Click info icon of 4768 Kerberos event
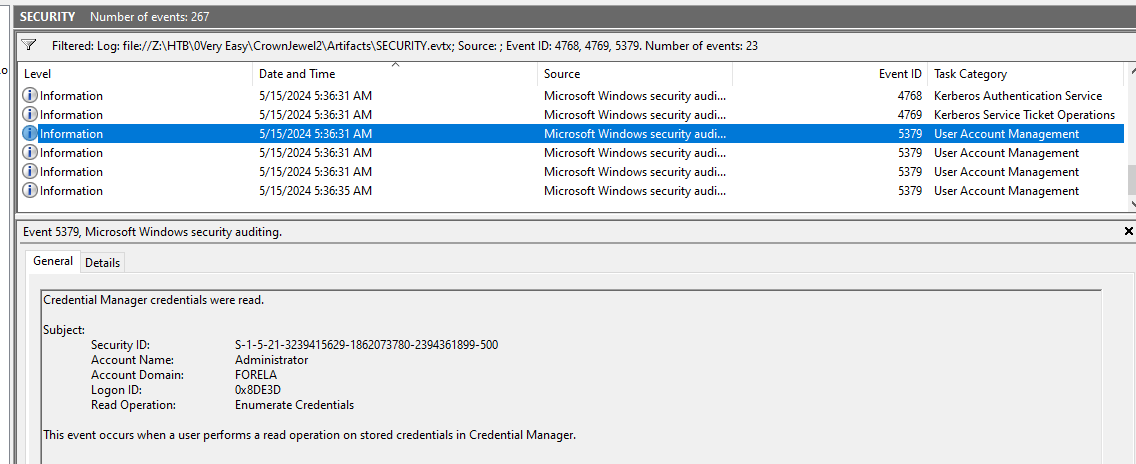 tap(30, 96)
